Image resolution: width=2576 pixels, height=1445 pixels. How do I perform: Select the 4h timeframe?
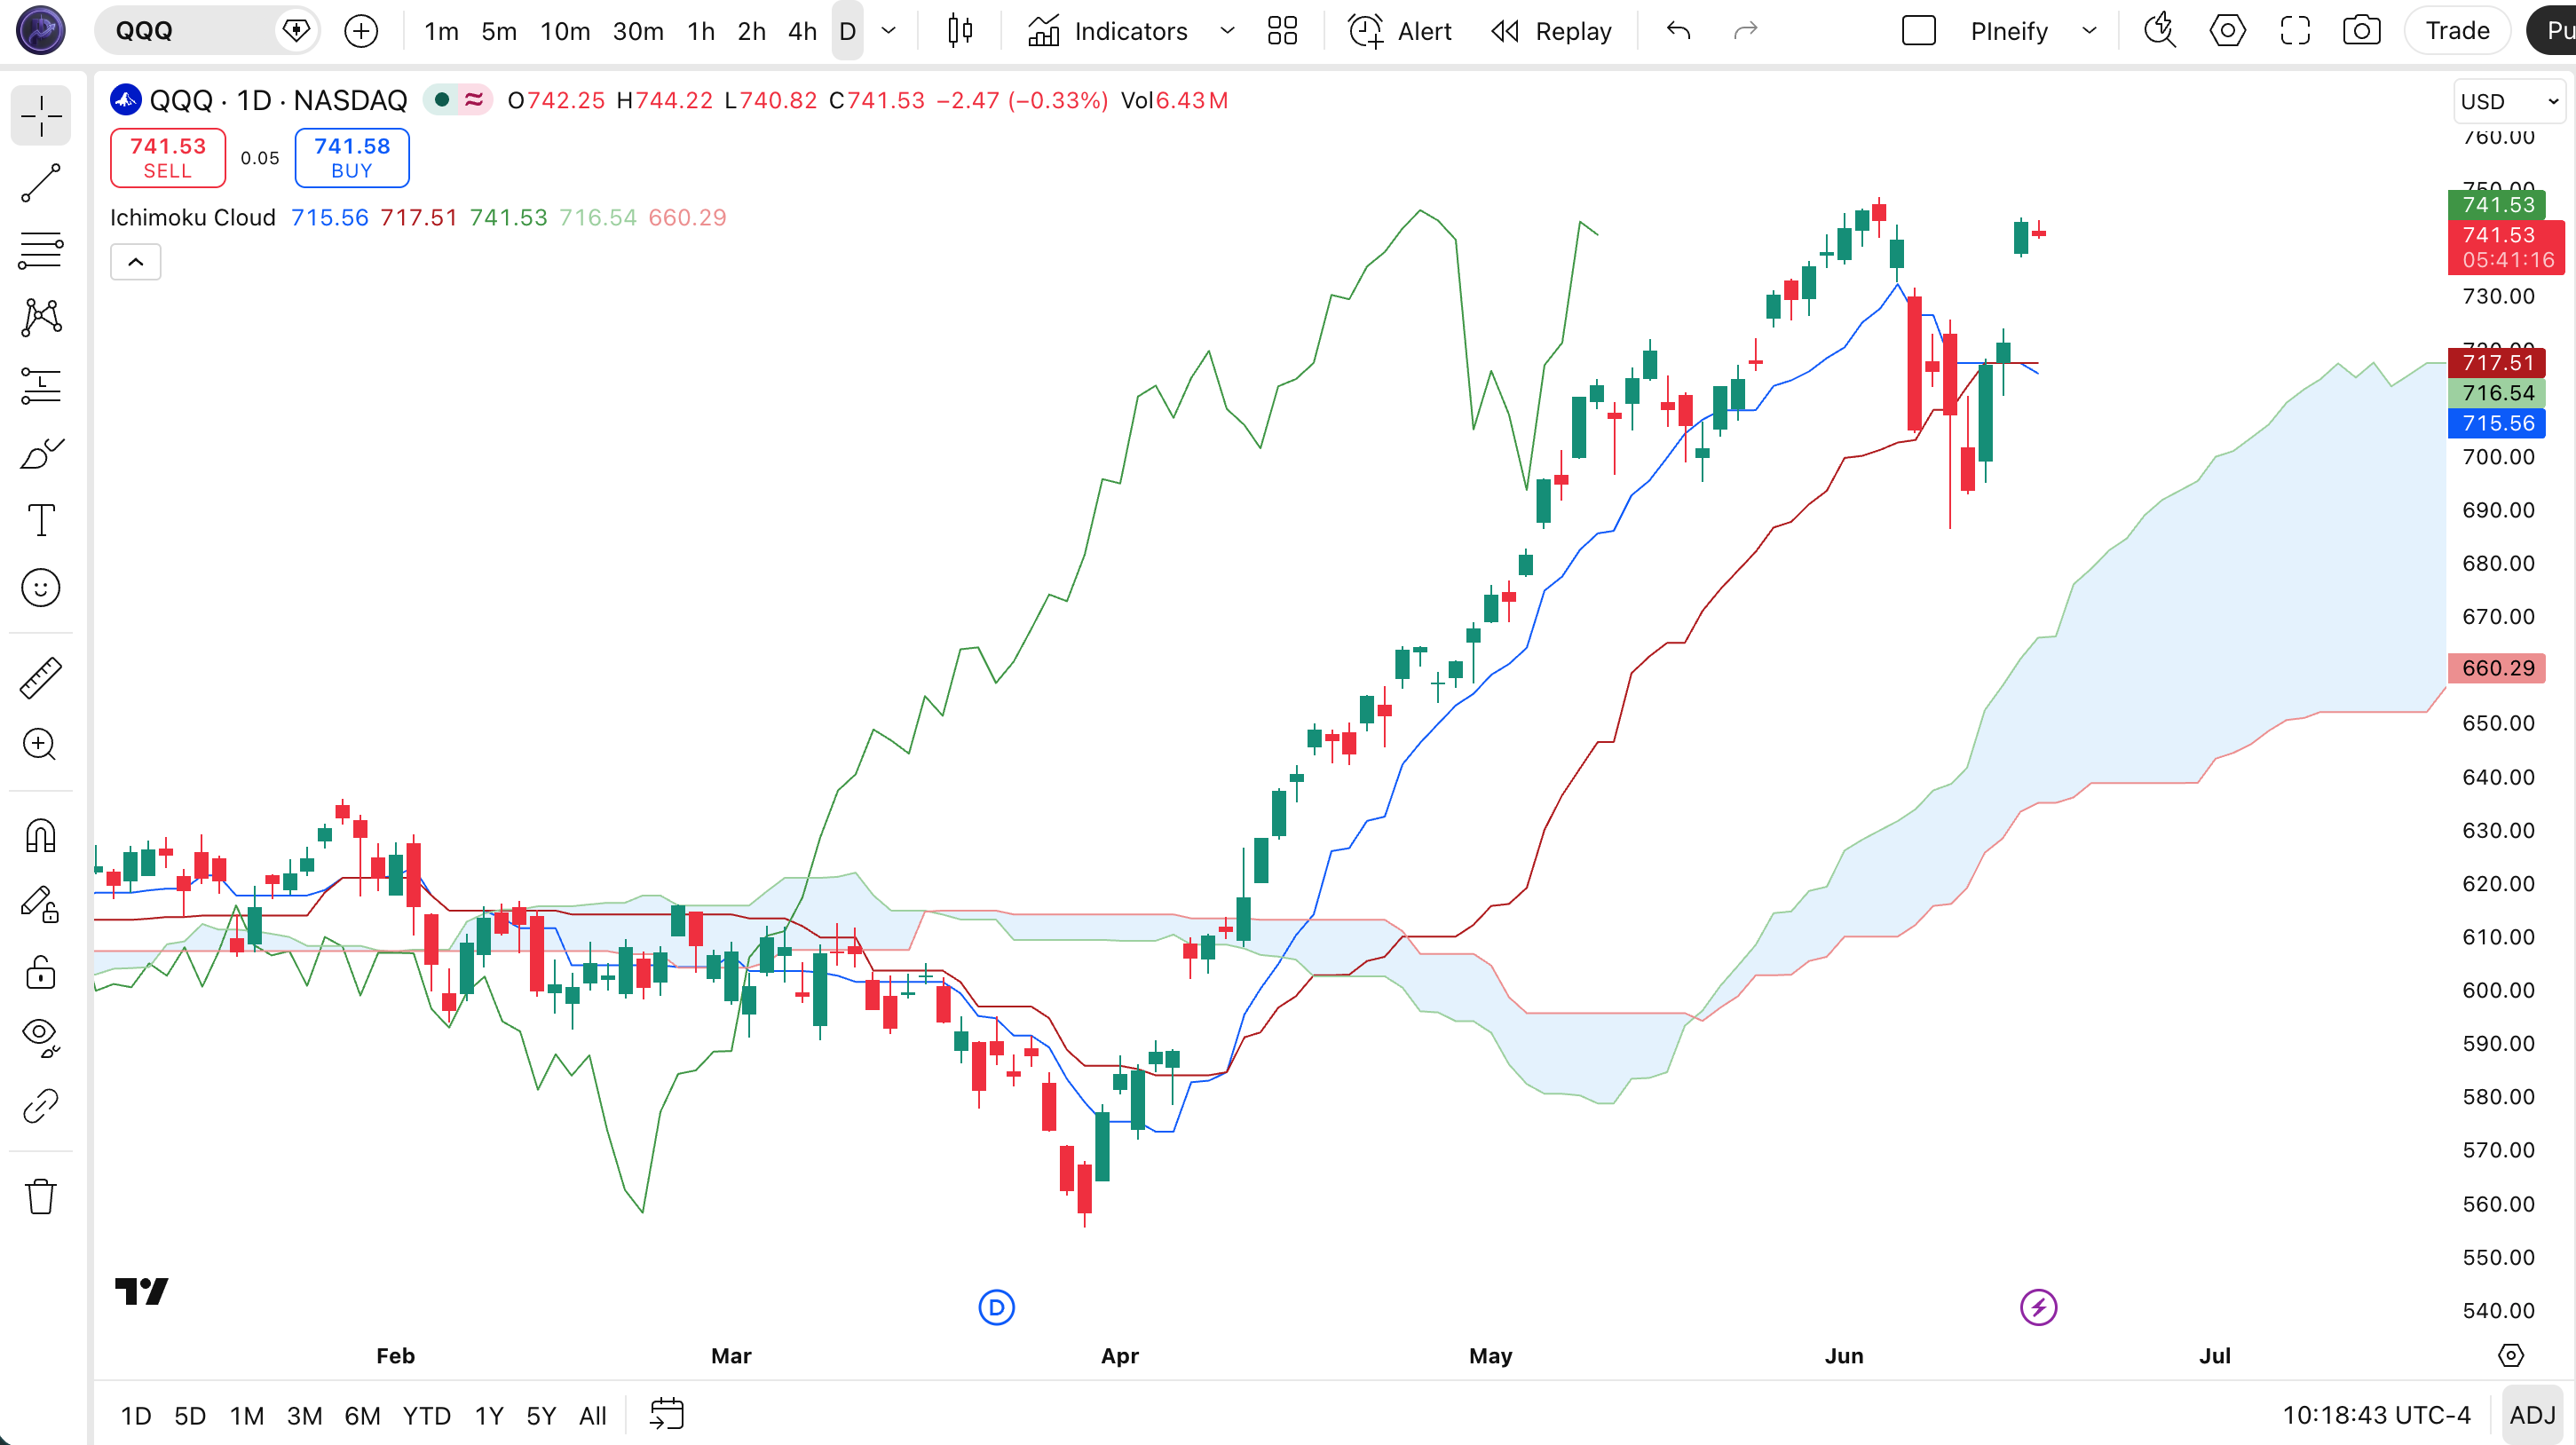click(x=802, y=31)
